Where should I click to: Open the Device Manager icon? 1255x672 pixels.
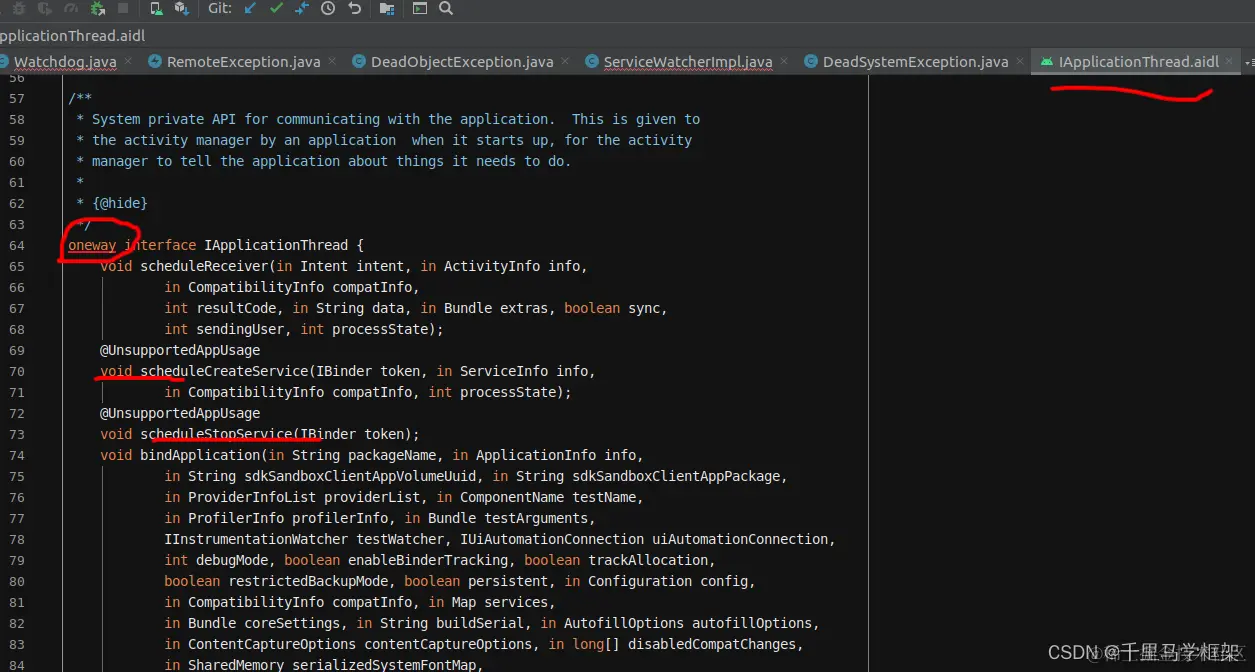(156, 8)
